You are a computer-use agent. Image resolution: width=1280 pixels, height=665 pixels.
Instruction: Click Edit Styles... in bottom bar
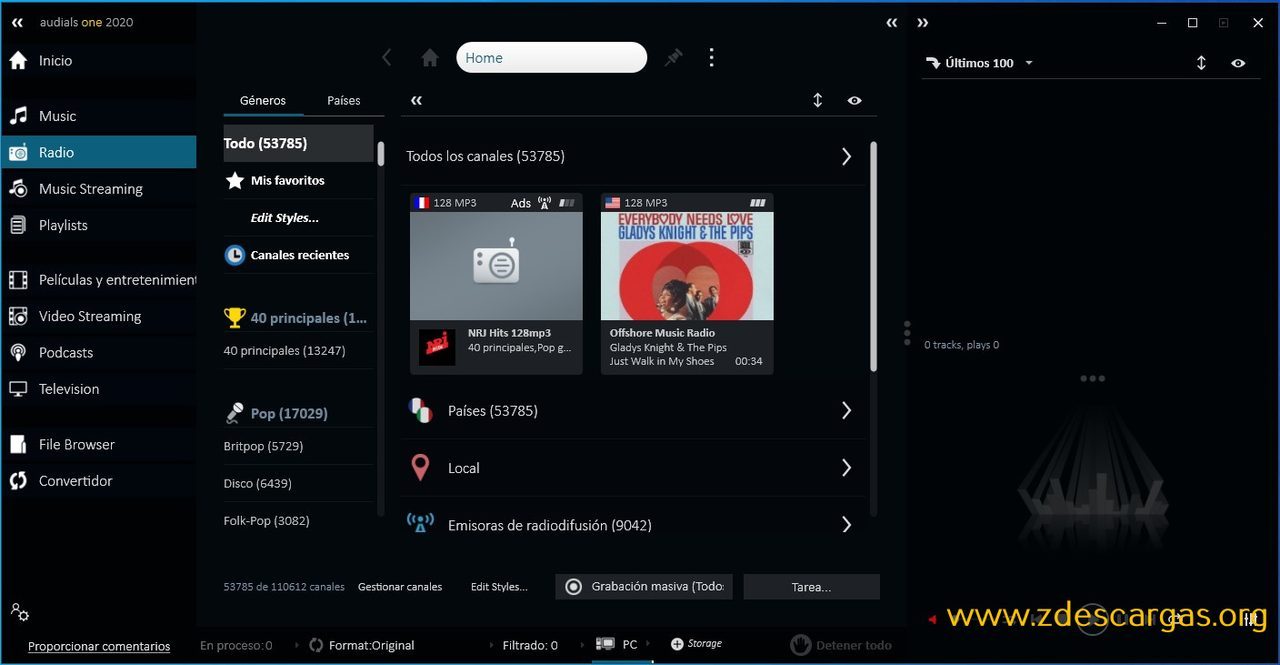(499, 587)
